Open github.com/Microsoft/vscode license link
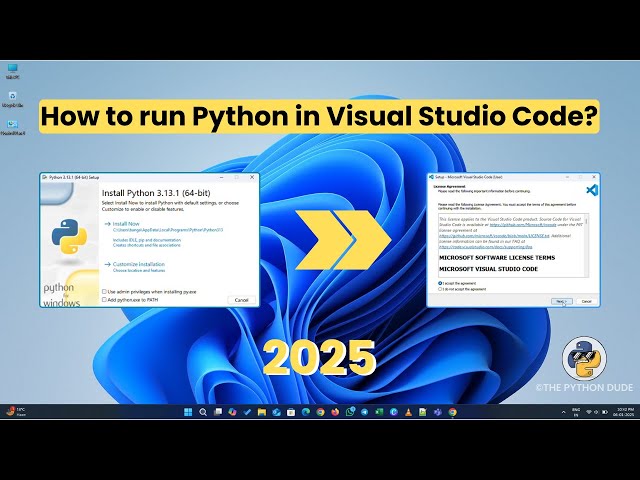The width and height of the screenshot is (640, 480). 523,224
